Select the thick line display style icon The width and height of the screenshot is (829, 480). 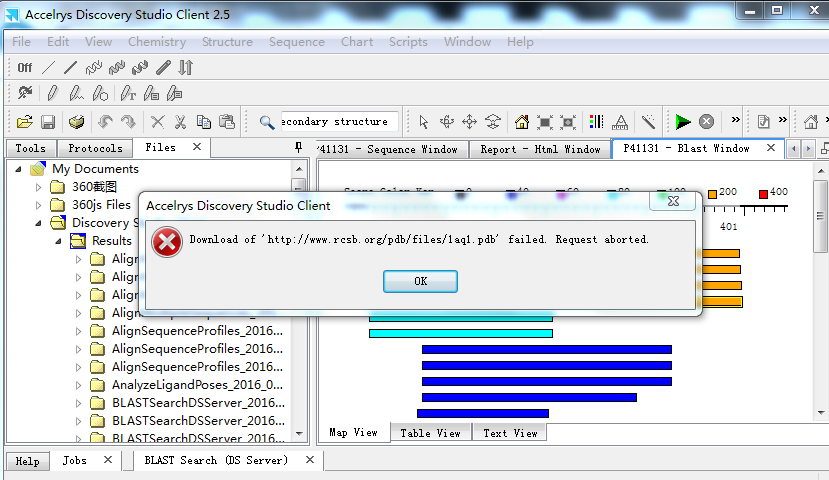(x=70, y=68)
